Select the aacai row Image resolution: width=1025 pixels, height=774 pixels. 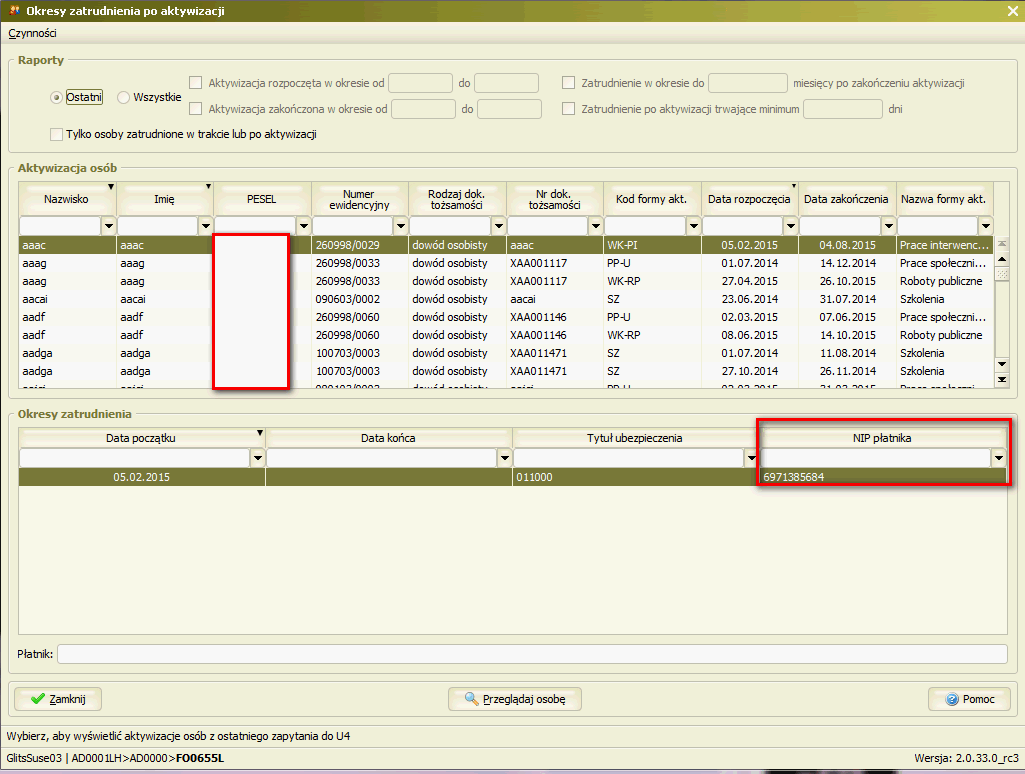506,299
